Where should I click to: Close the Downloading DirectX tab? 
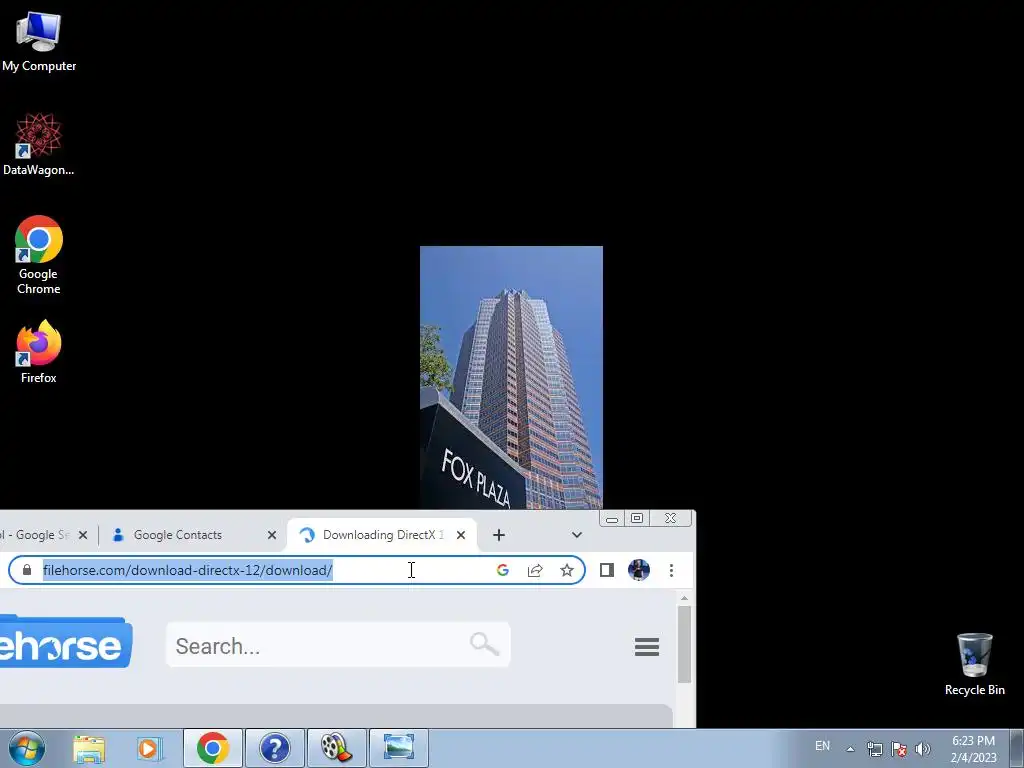[x=461, y=535]
